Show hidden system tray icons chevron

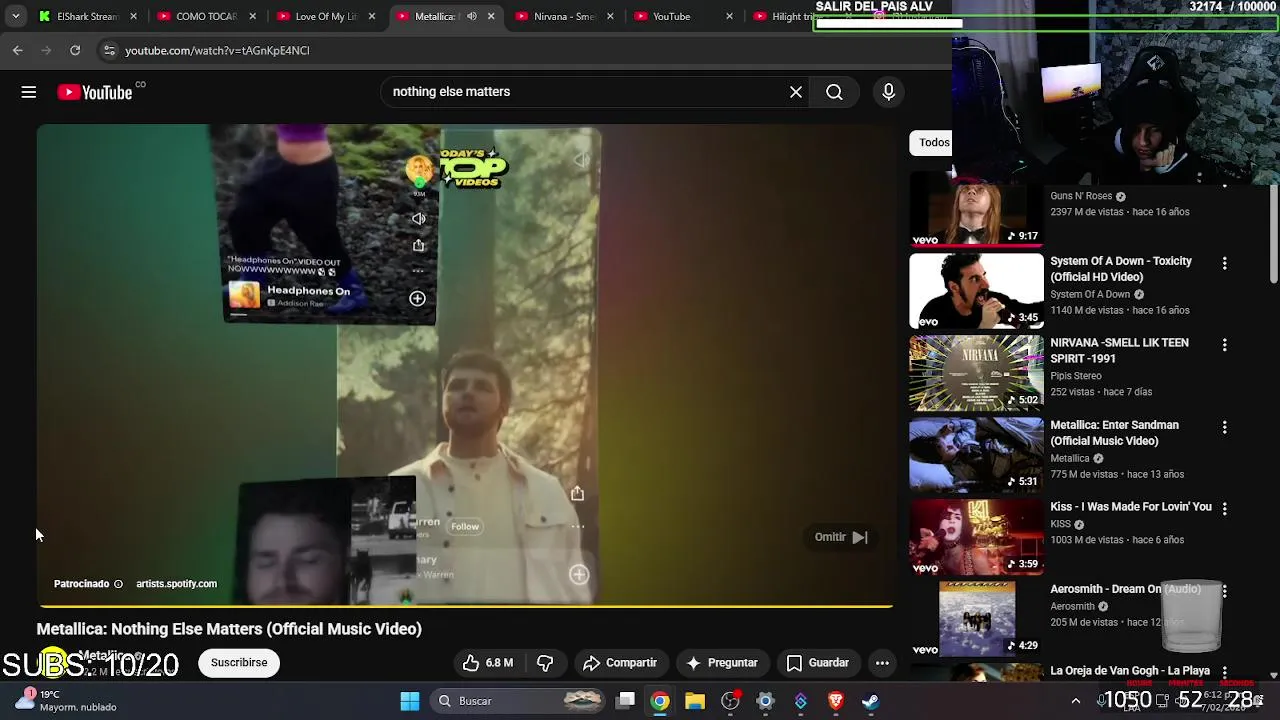pos(1076,701)
